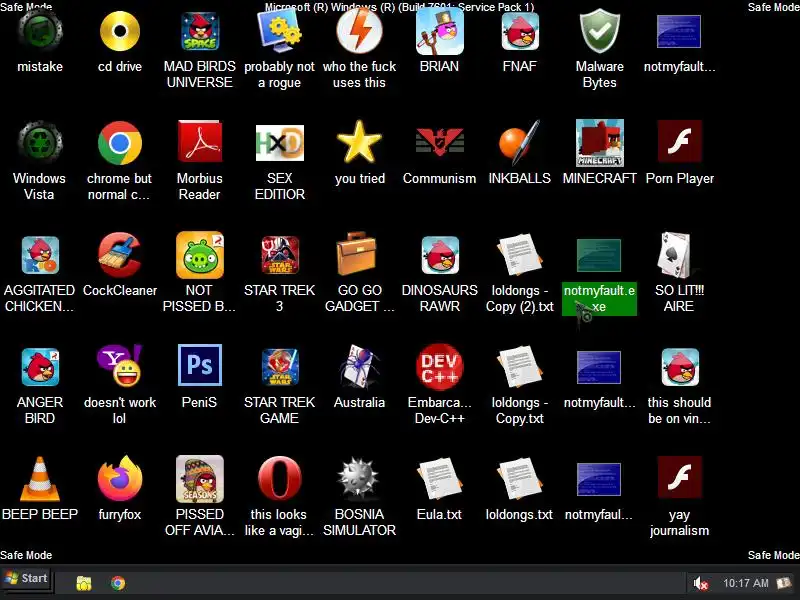Click the 10:17 AM taskbar clock
Screen dimensions: 800x600
745,583
